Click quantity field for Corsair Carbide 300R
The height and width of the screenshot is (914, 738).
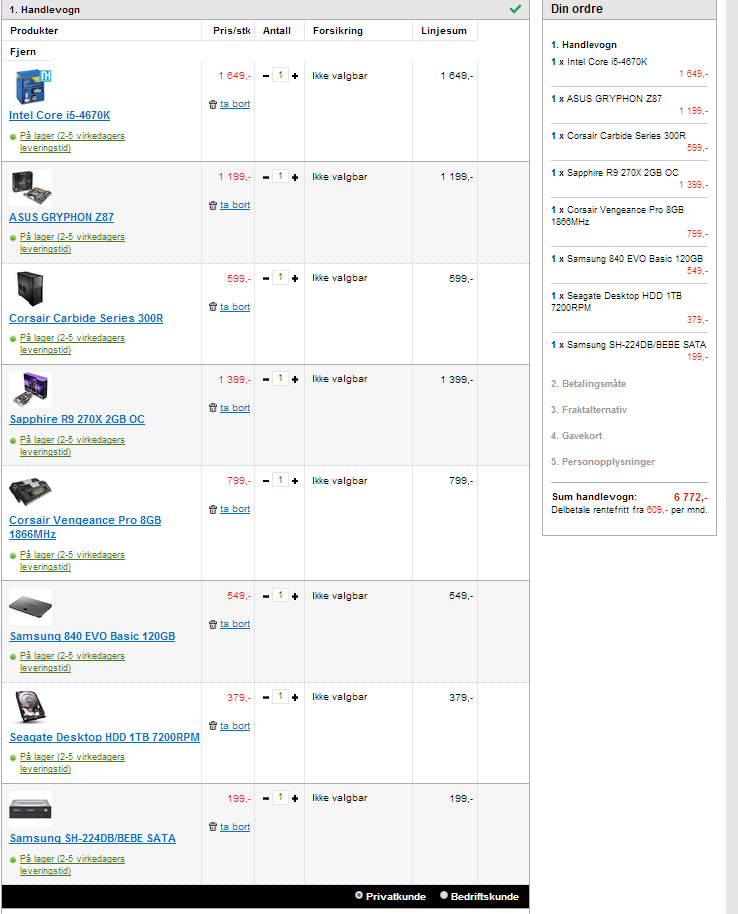[x=280, y=277]
